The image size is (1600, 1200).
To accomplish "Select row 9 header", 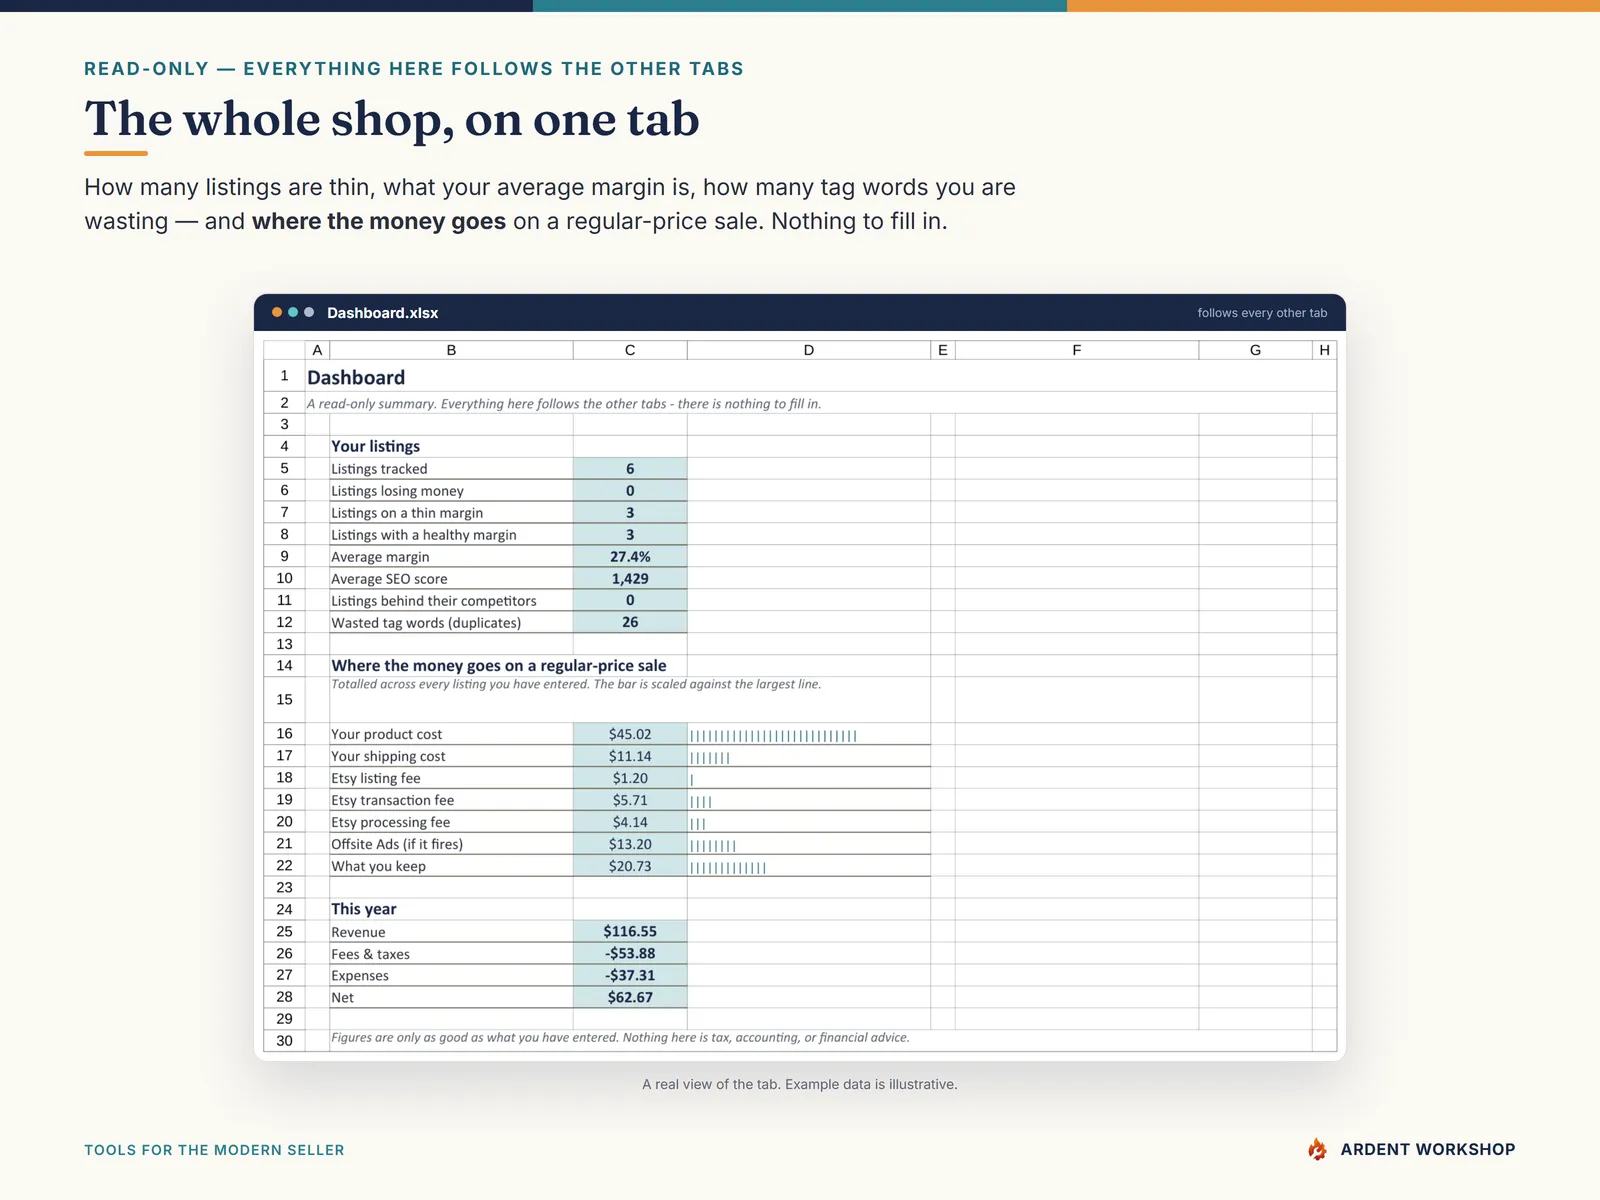I will tap(284, 556).
